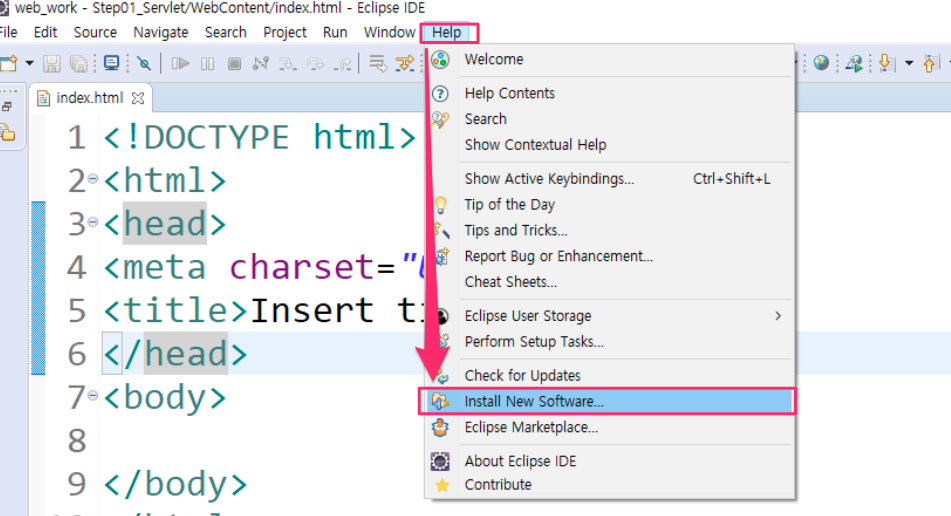Screen dimensions: 951x516
Task: Click the <title>Insert code on line 5
Action: (x=238, y=310)
